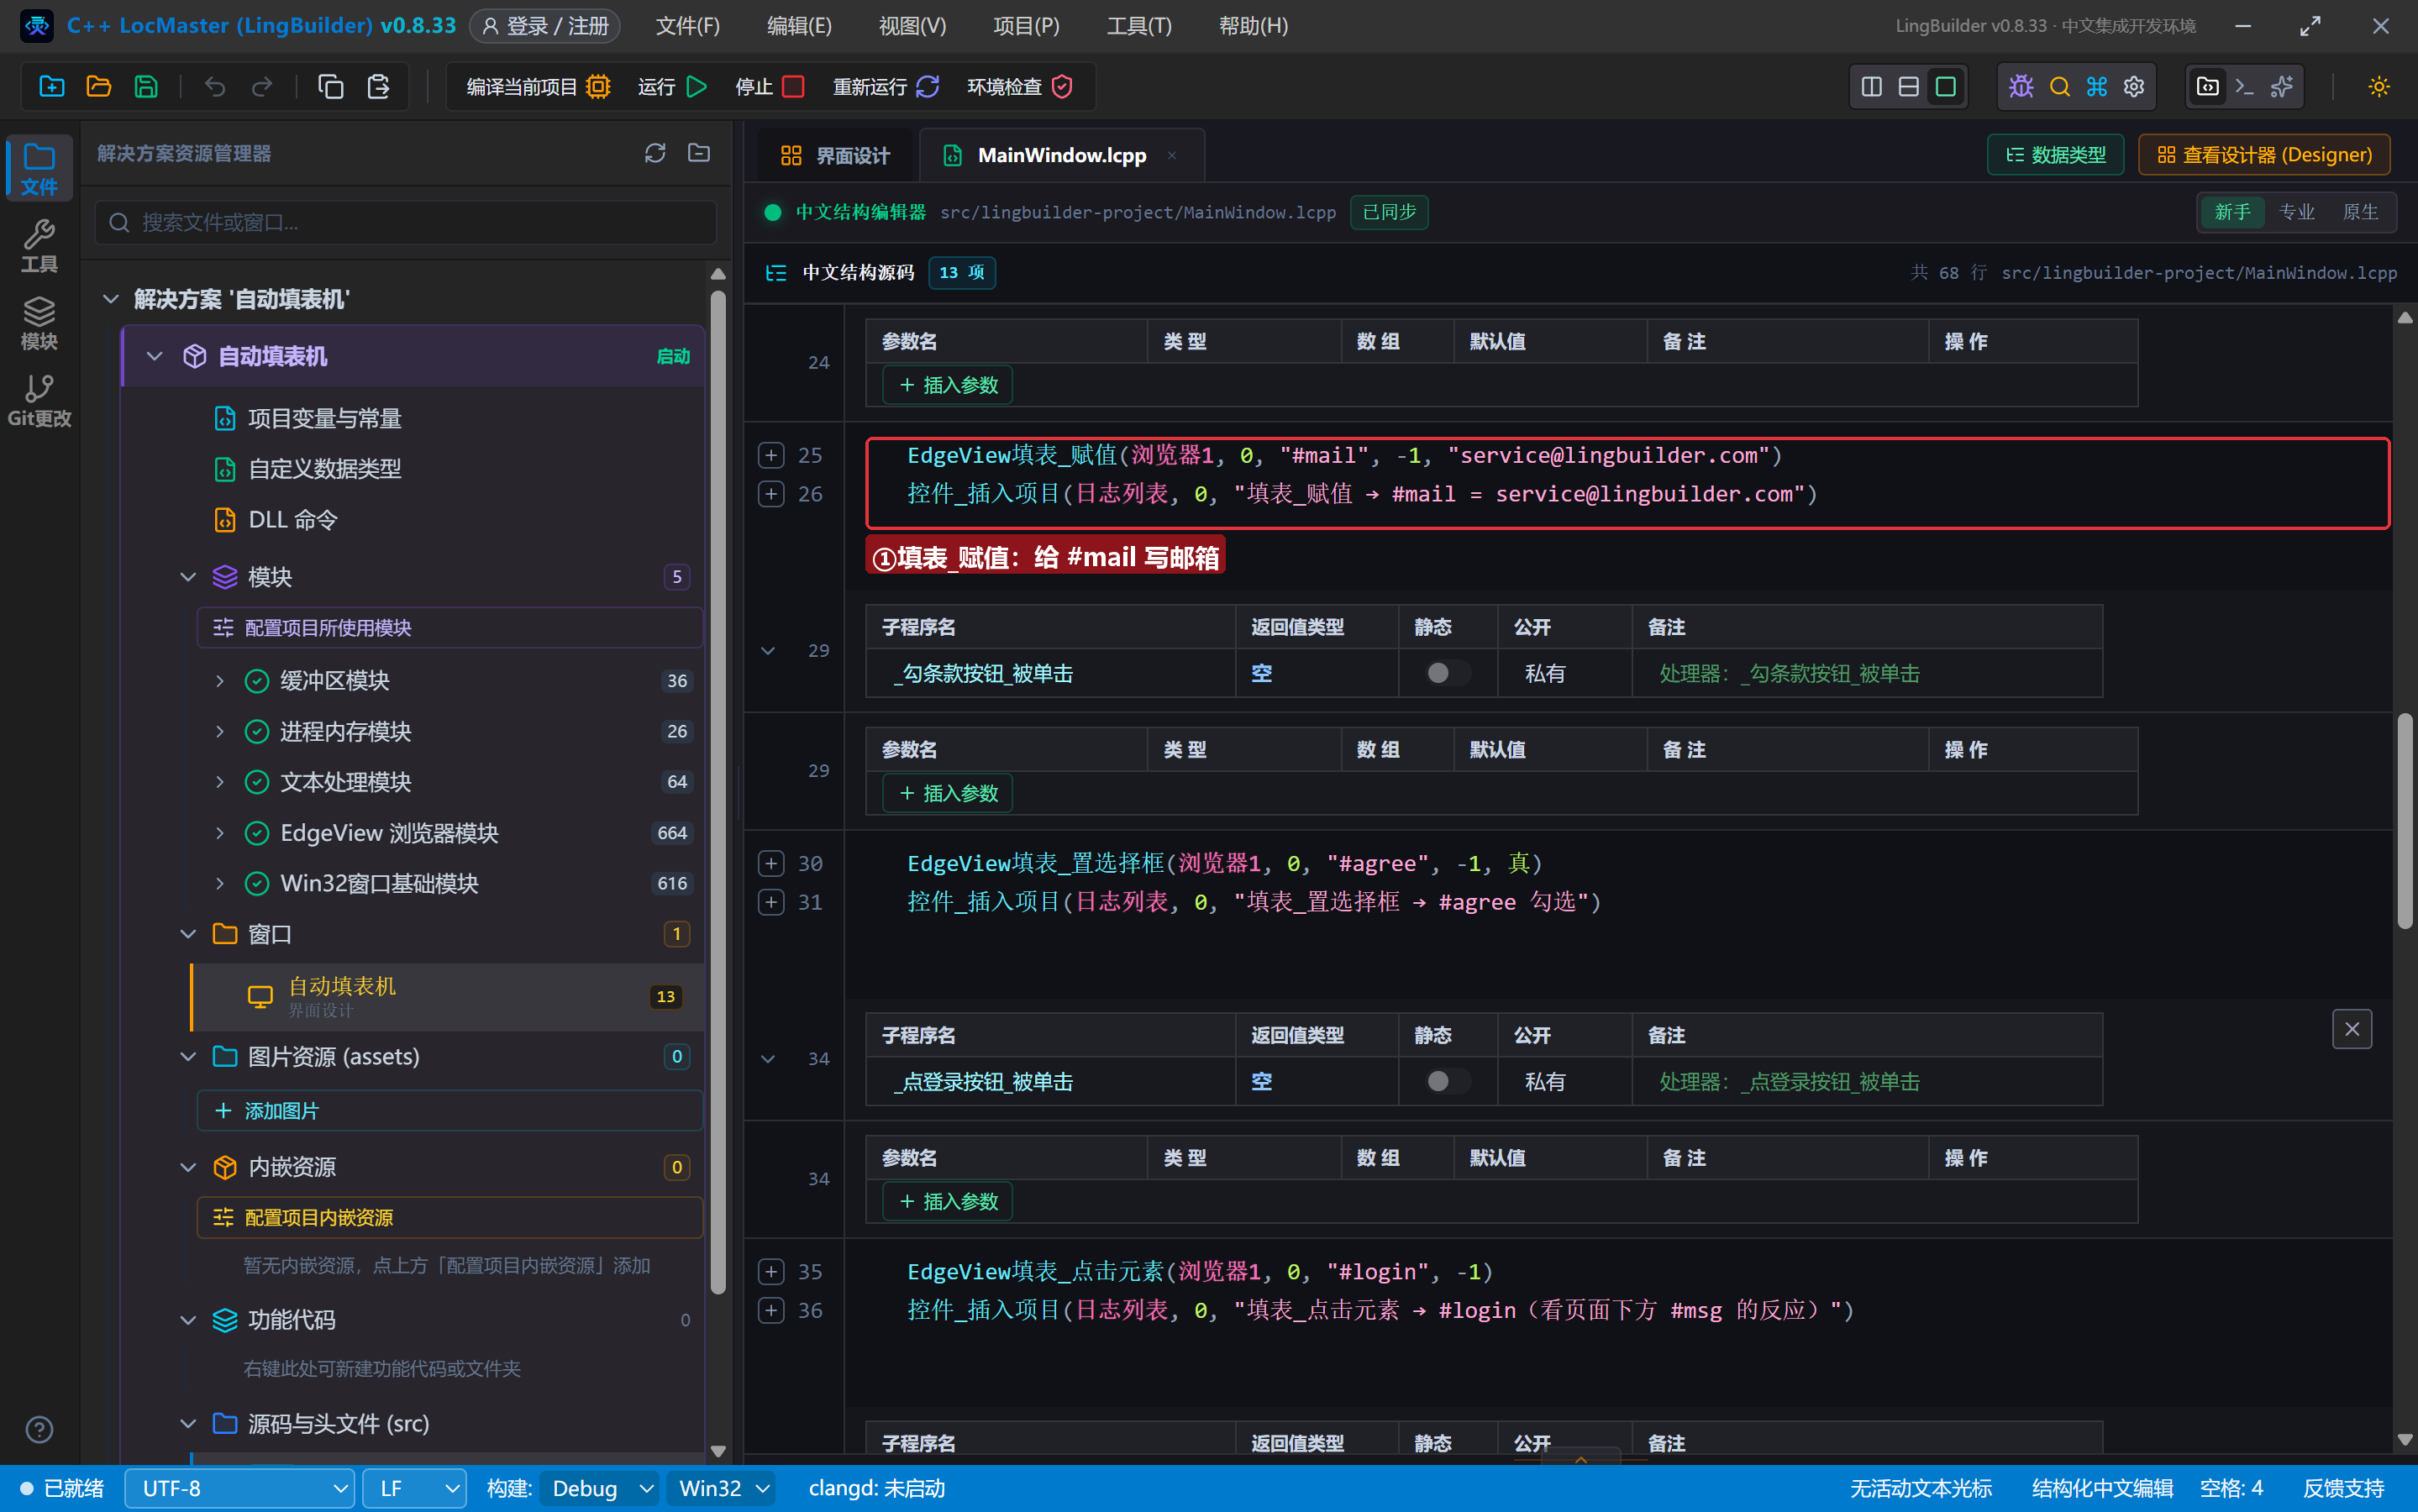The height and width of the screenshot is (1512, 2418).
Task: Open the 工具 sidebar panel
Action: click(39, 246)
